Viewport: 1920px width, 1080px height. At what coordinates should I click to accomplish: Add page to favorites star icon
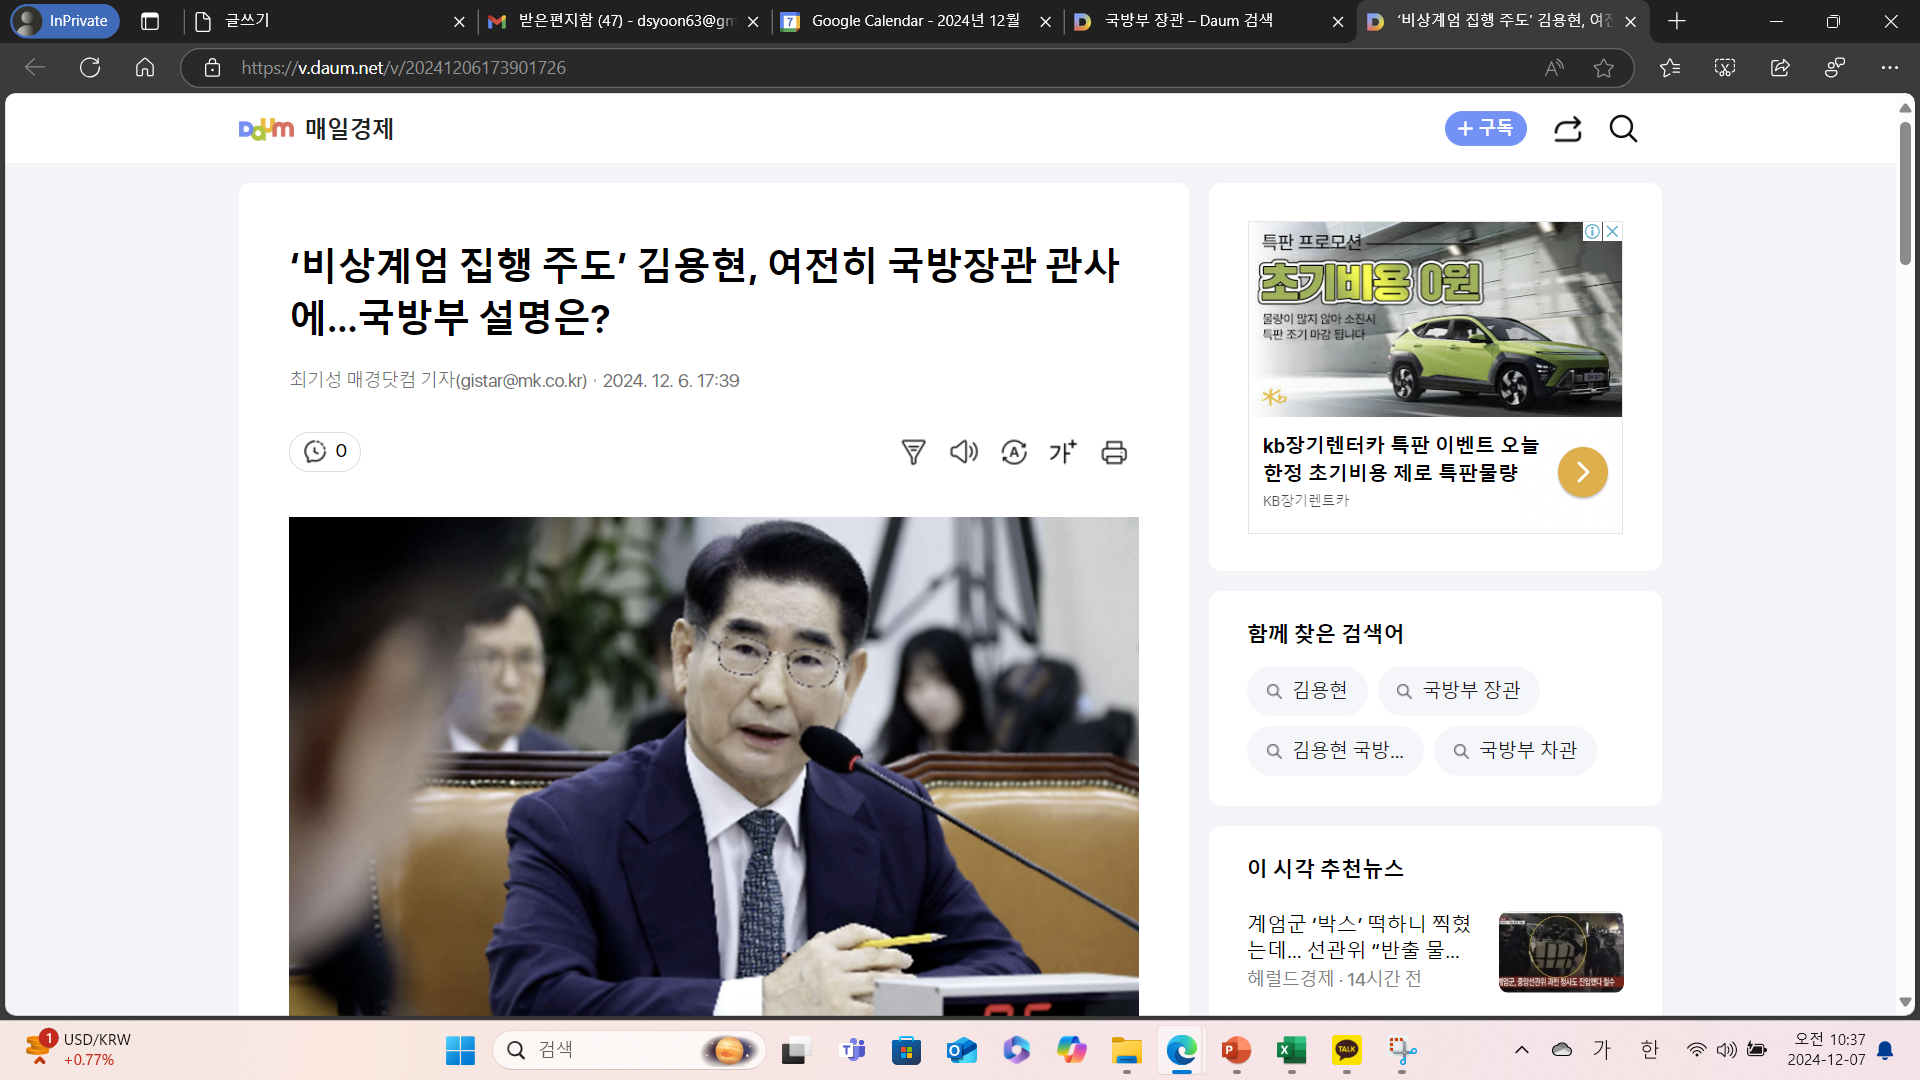pyautogui.click(x=1604, y=68)
